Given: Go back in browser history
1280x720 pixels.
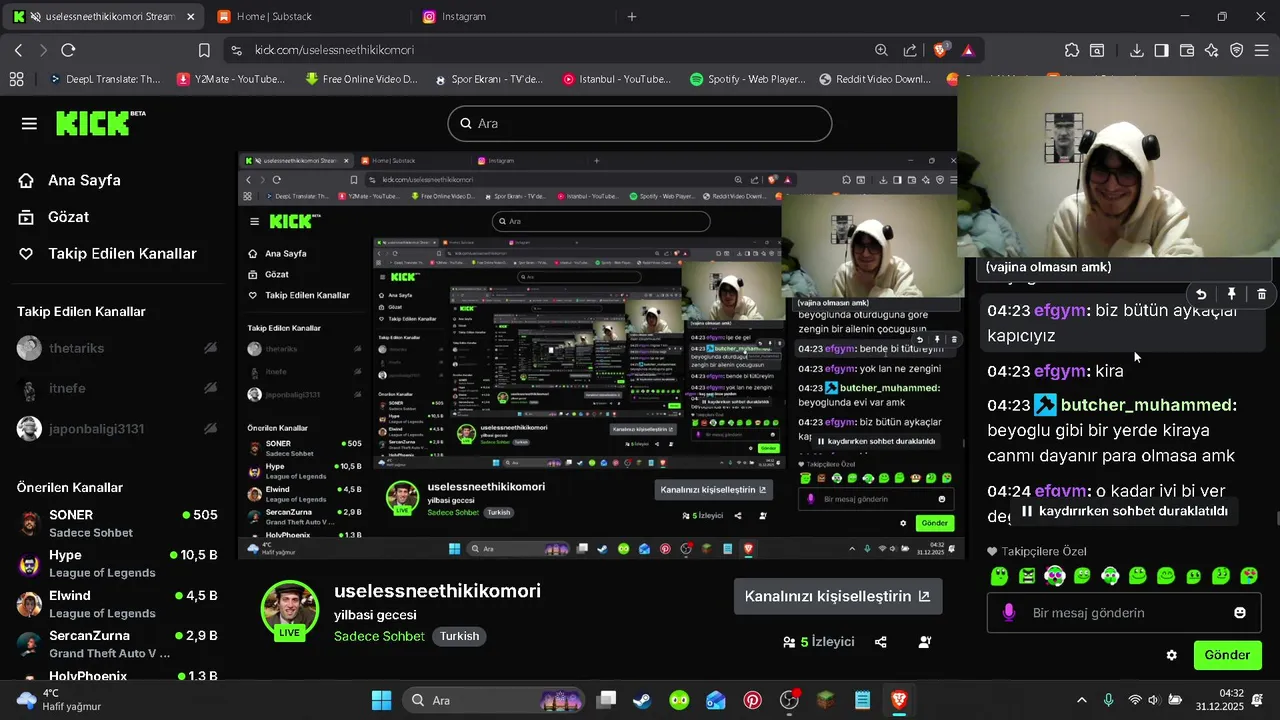Looking at the screenshot, I should tap(18, 50).
